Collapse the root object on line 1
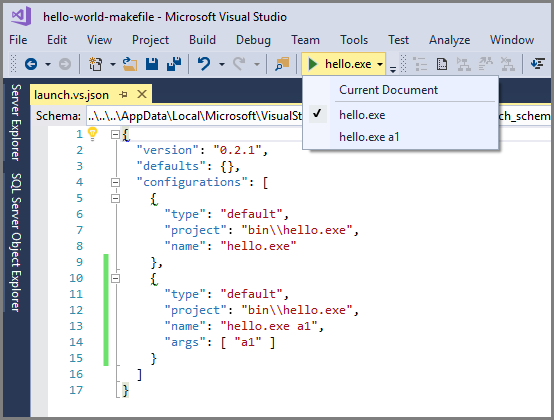Screen dimensions: 554x420 115,134
